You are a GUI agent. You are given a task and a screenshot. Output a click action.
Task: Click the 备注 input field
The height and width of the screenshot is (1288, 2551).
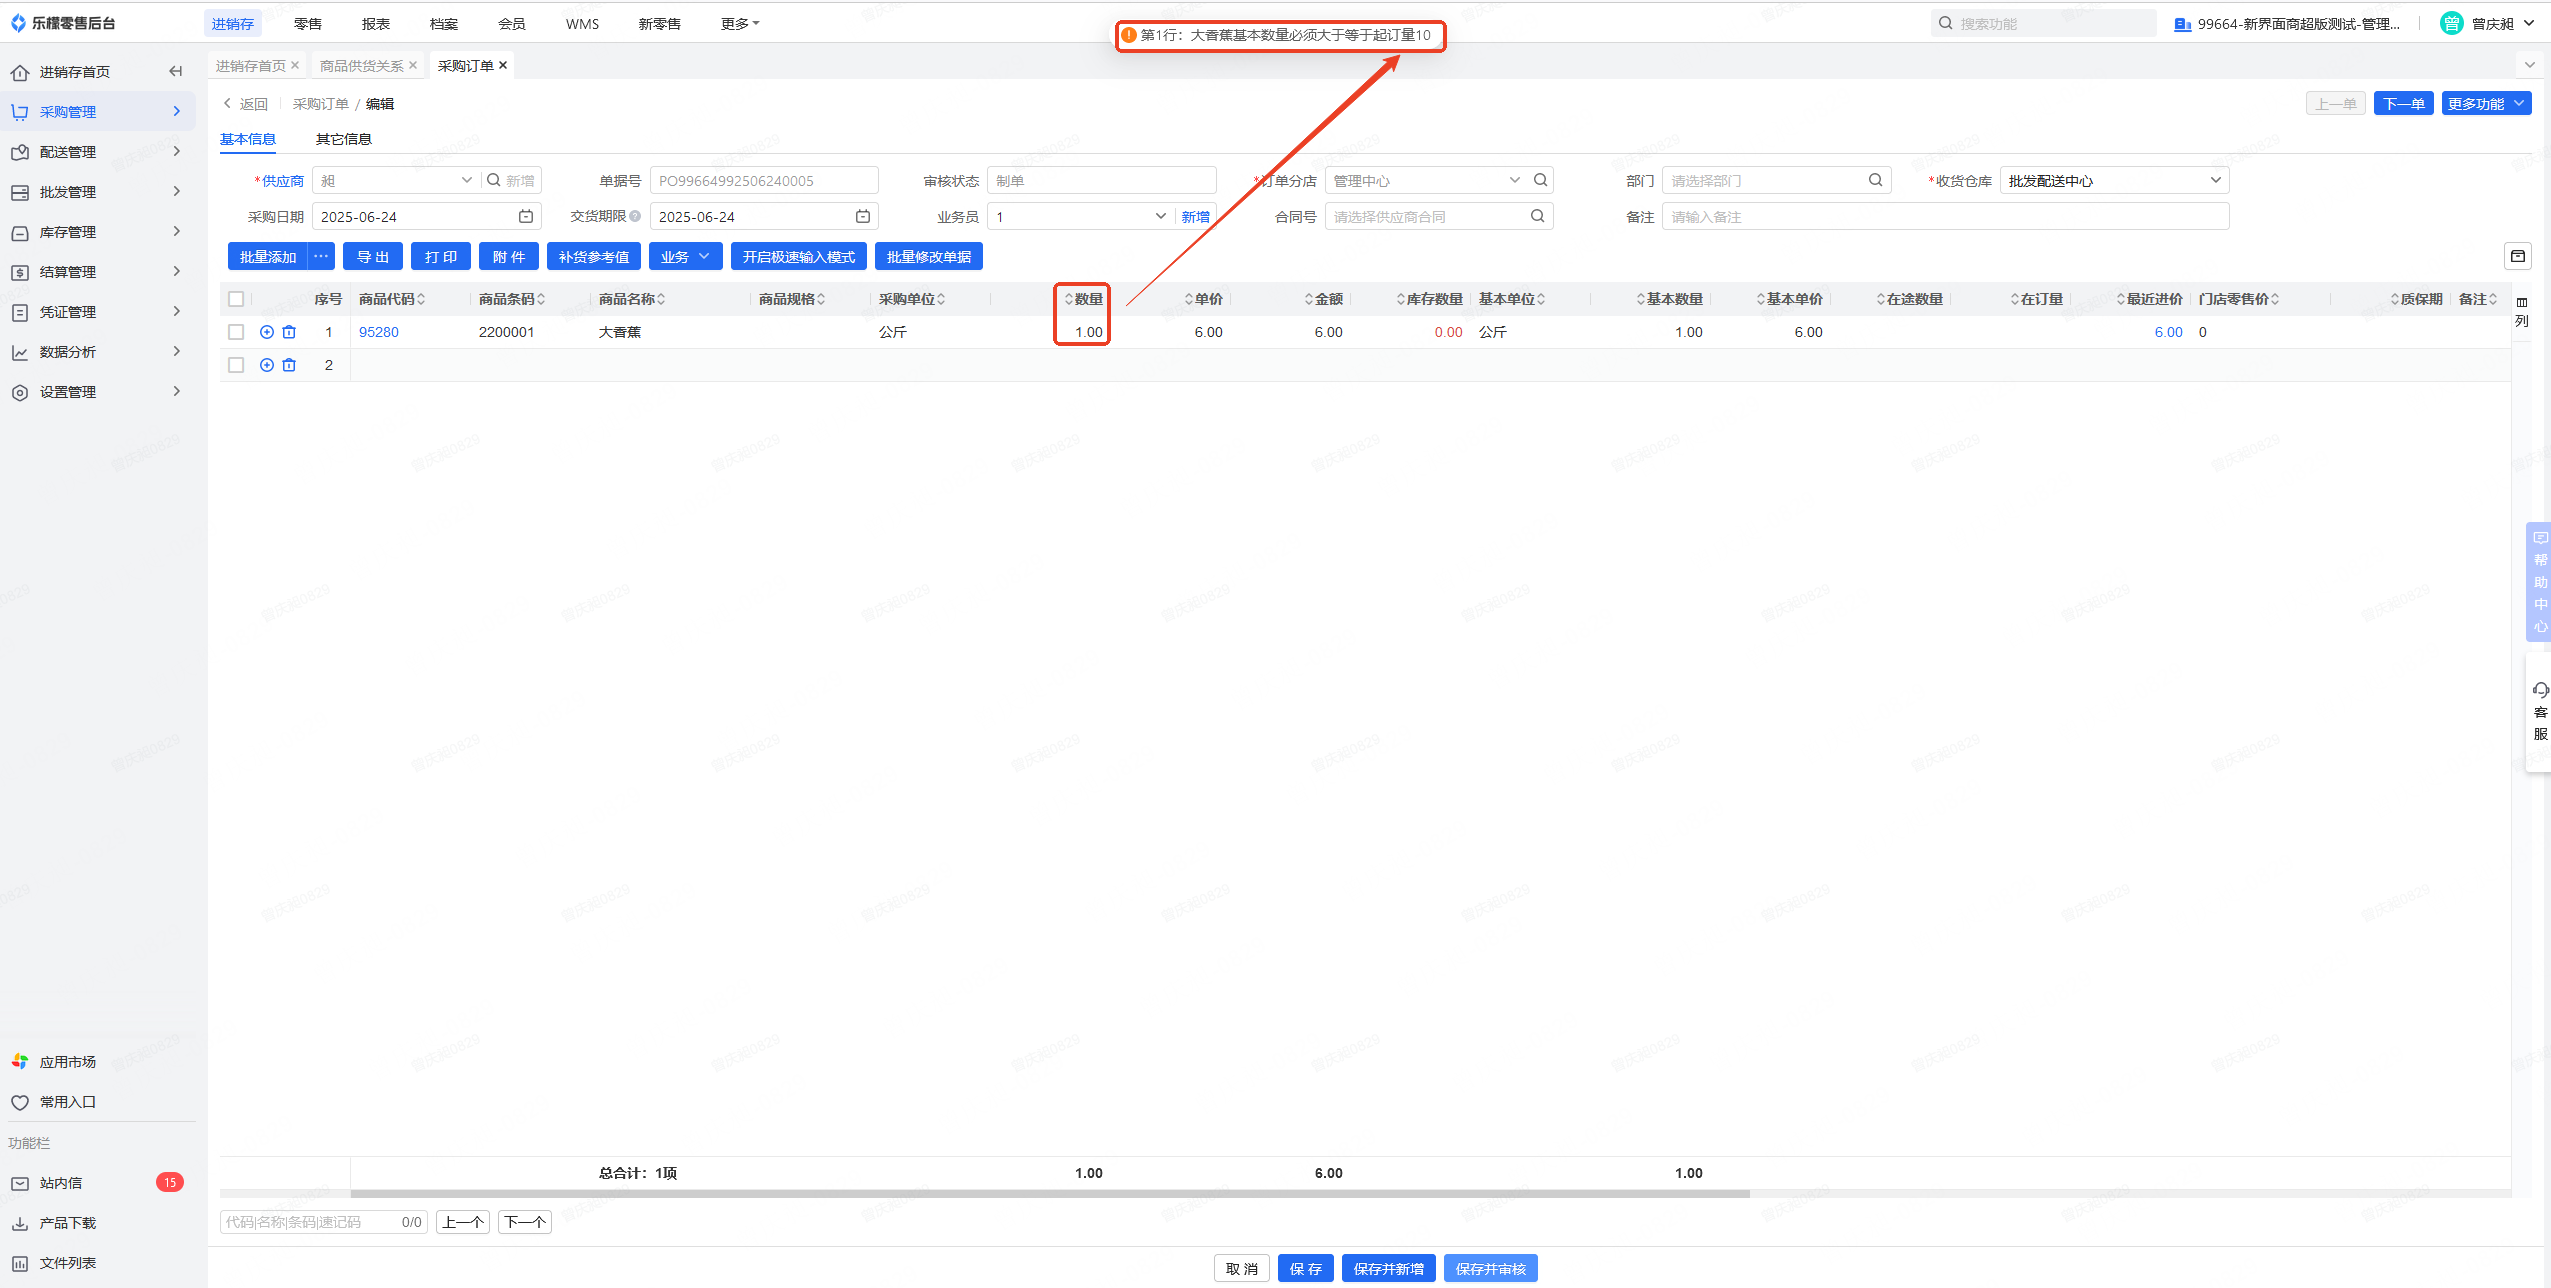[1945, 216]
